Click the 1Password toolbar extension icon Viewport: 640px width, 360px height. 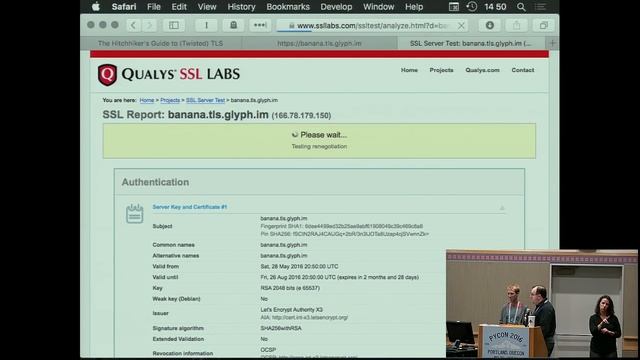[x=206, y=25]
